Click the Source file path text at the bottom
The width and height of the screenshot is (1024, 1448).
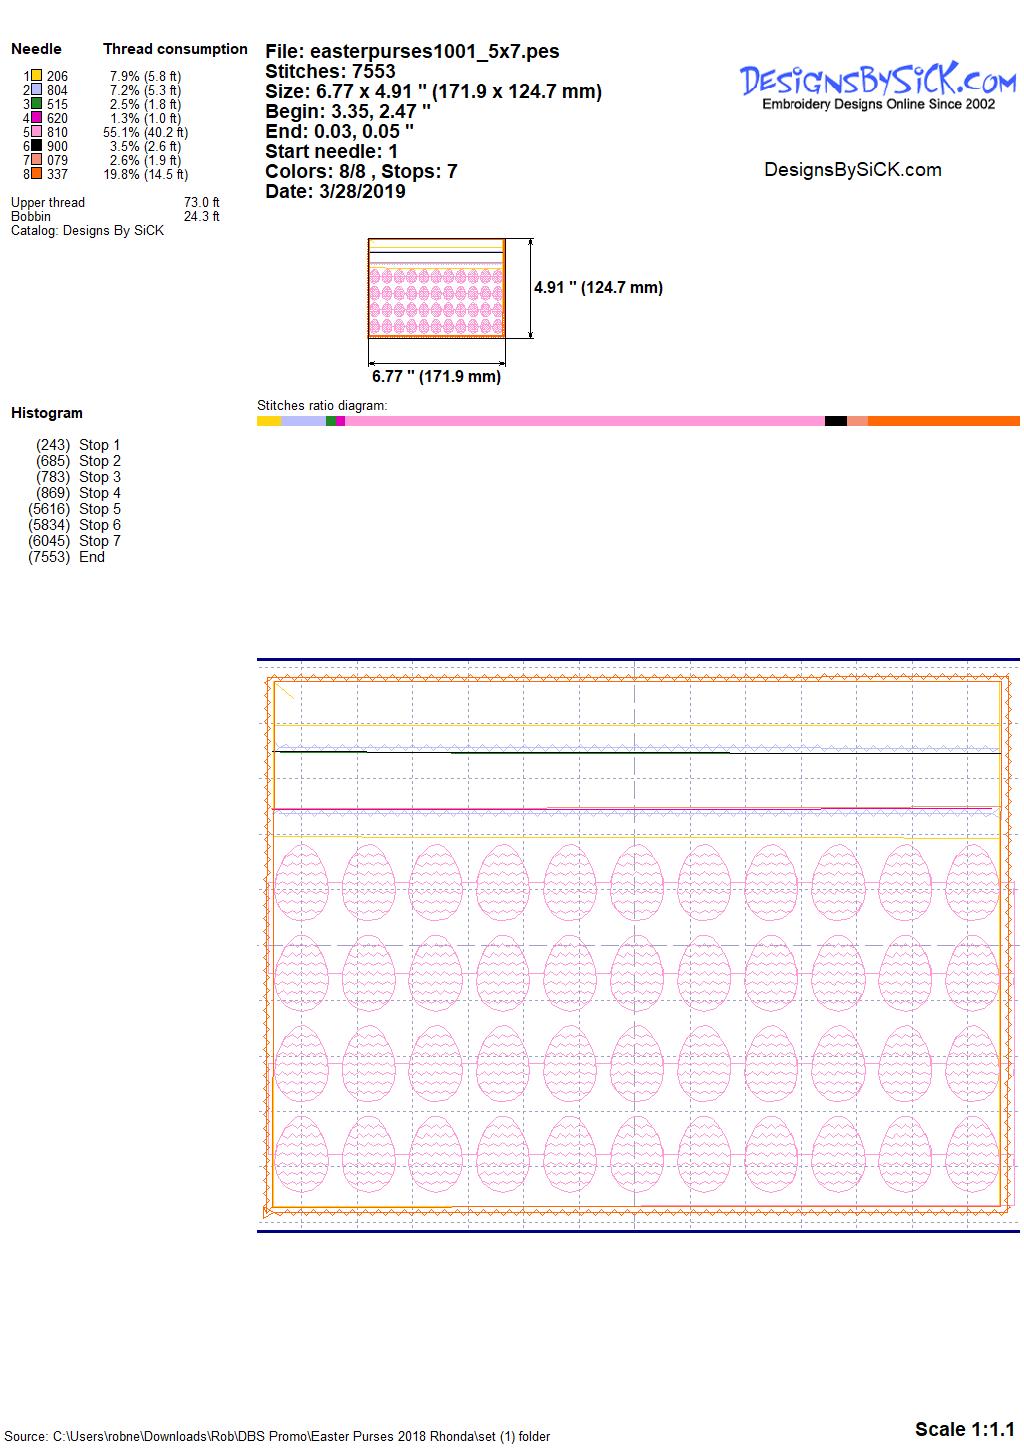[277, 1436]
